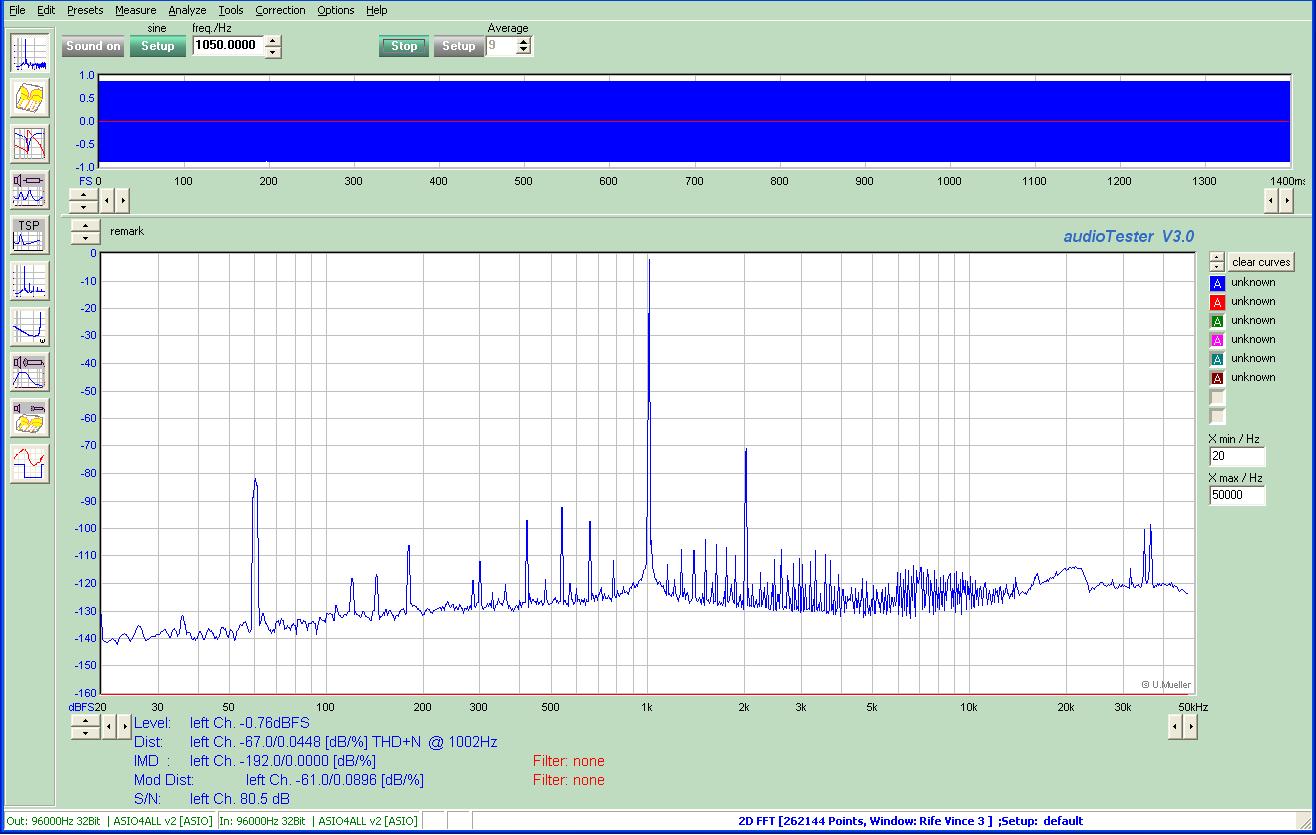The width and height of the screenshot is (1316, 835).
Task: Select the blue curve A marker
Action: tap(1217, 283)
